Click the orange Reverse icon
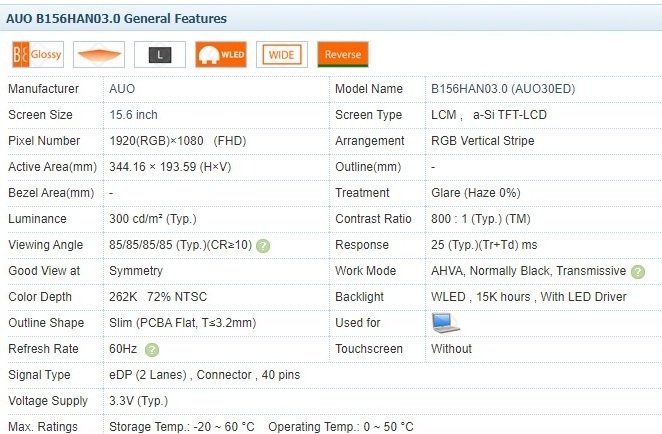Screen dimensions: 662x434 (x=343, y=54)
